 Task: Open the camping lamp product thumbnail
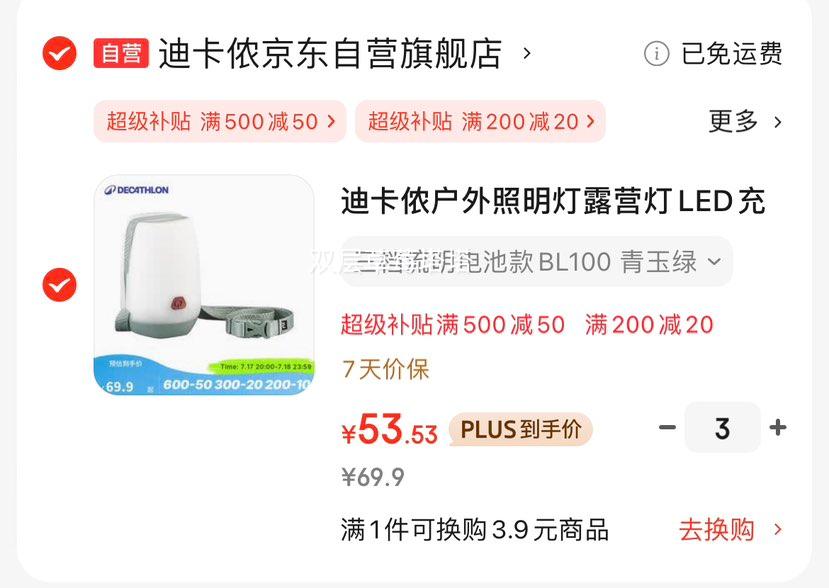[204, 284]
